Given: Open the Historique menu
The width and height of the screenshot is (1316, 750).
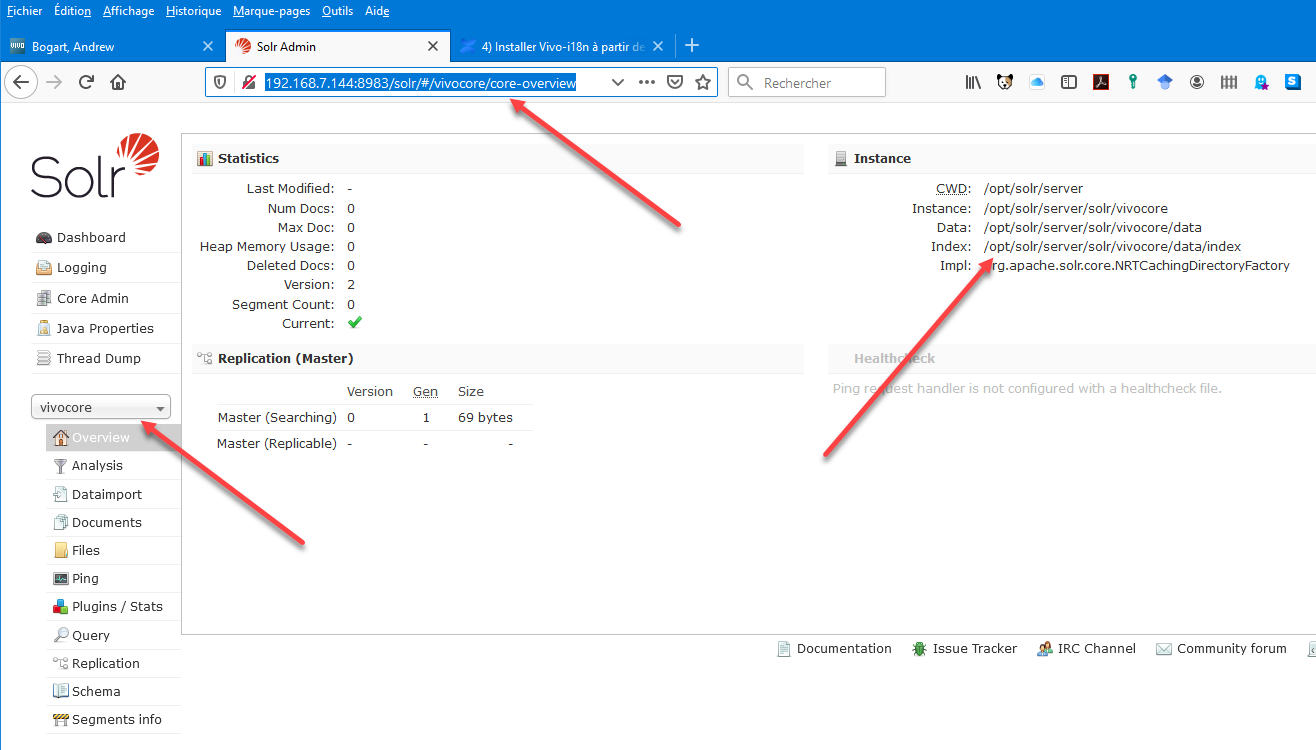Looking at the screenshot, I should point(193,11).
